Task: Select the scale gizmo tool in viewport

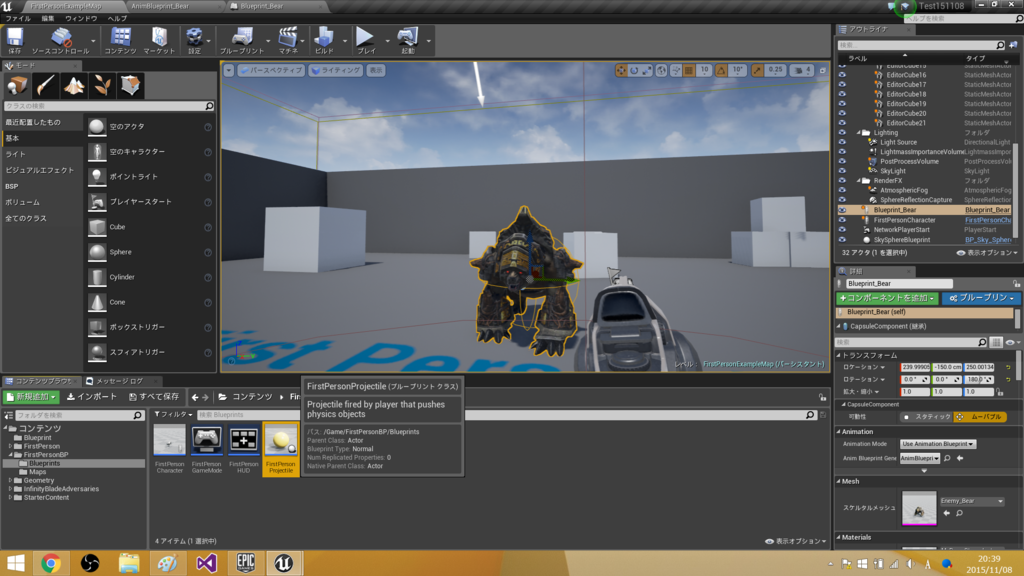Action: tap(647, 71)
